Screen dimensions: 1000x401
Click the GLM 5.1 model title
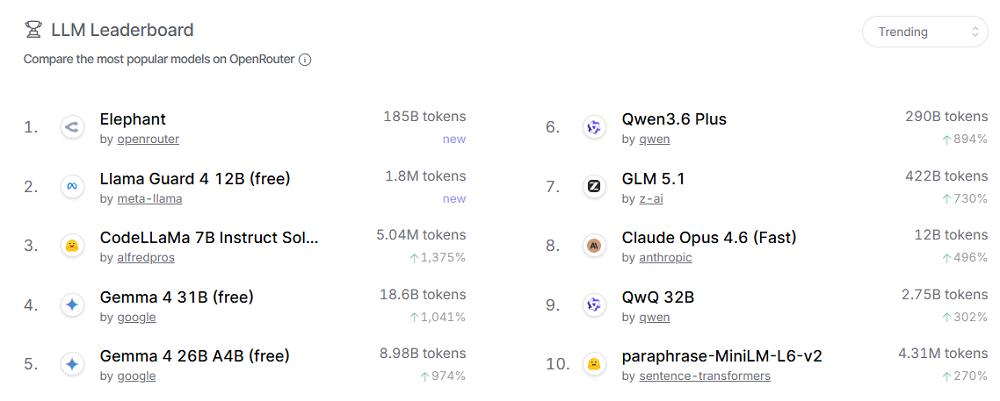click(x=653, y=179)
